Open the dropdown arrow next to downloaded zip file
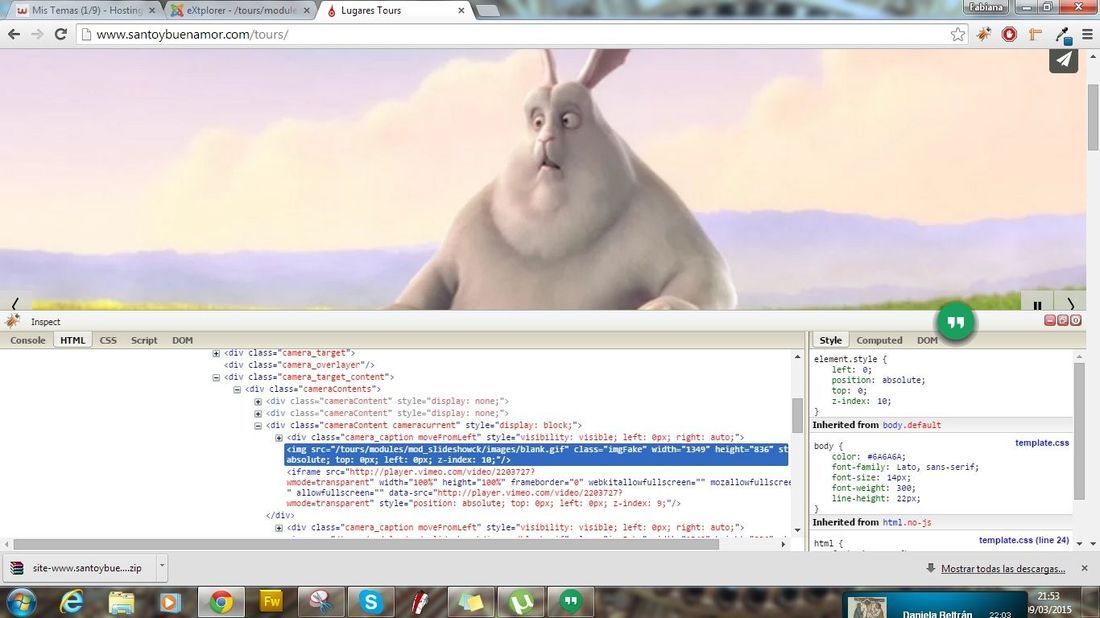1100x618 pixels. (x=161, y=567)
